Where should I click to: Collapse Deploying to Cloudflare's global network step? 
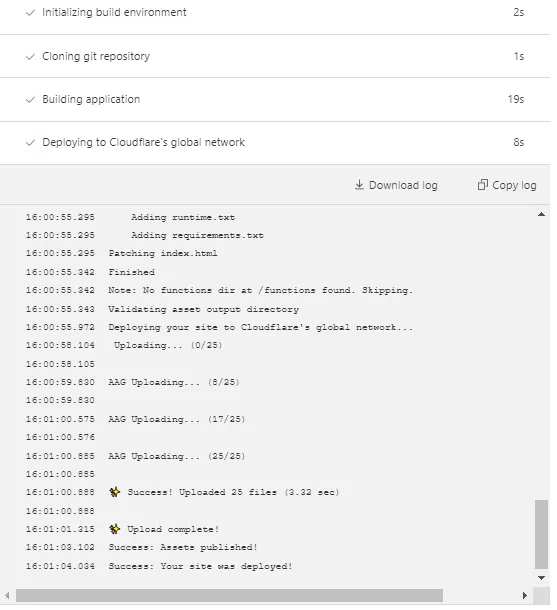click(x=275, y=143)
